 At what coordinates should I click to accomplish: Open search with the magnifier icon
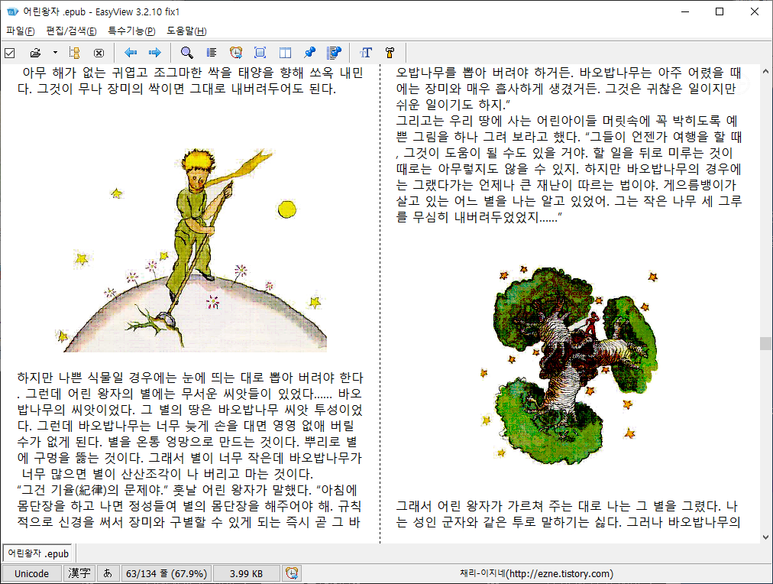(x=187, y=52)
